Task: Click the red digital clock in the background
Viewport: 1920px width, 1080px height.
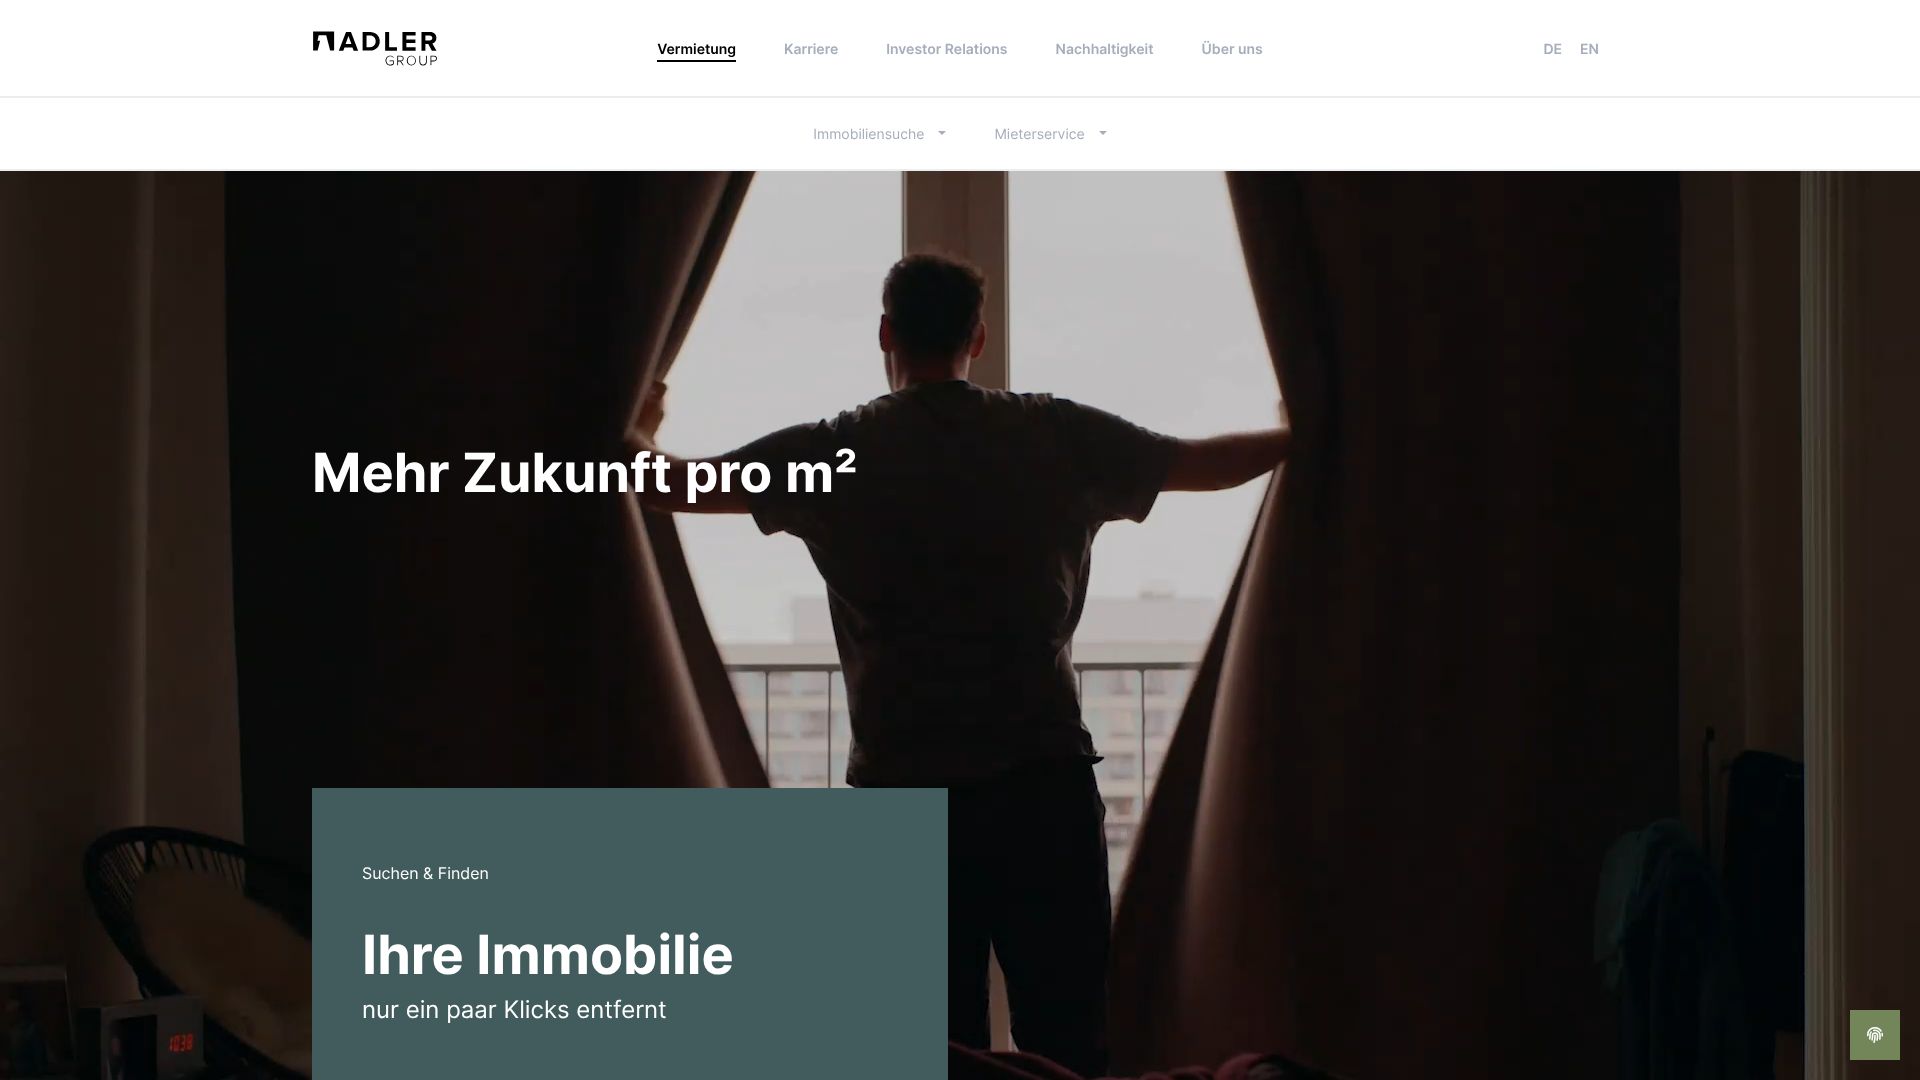Action: point(181,1043)
